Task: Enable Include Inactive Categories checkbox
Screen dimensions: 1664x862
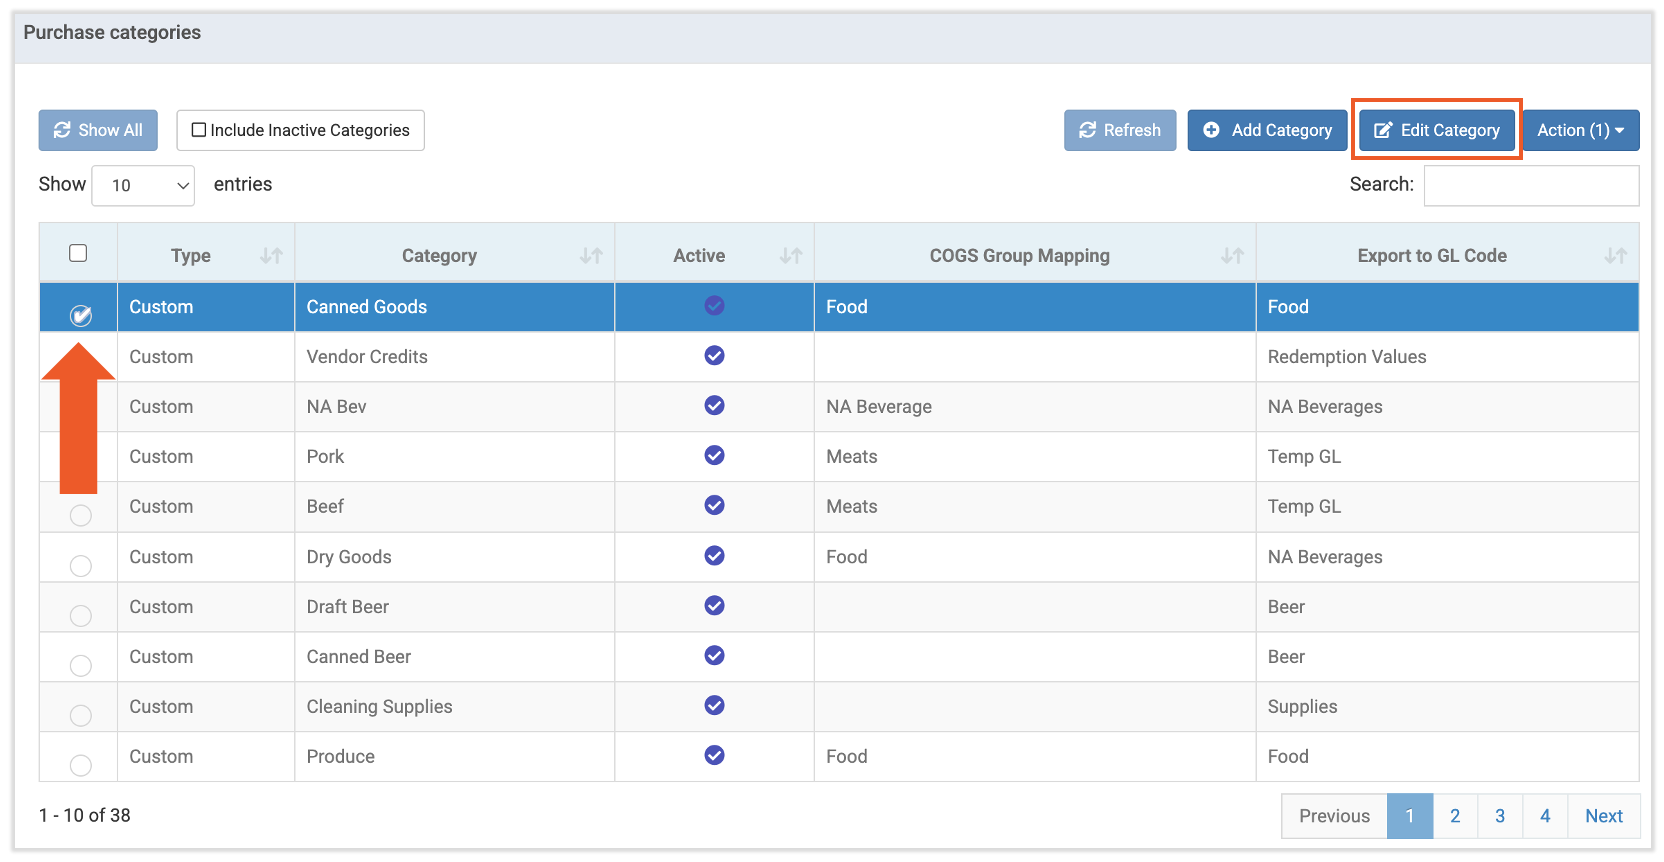Action: (x=199, y=130)
